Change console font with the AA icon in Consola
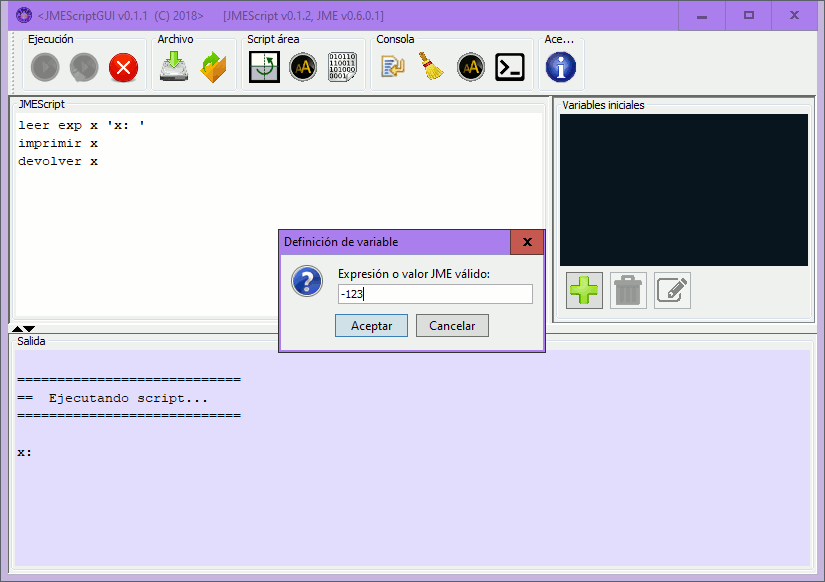Viewport: 825px width, 582px height. [471, 67]
